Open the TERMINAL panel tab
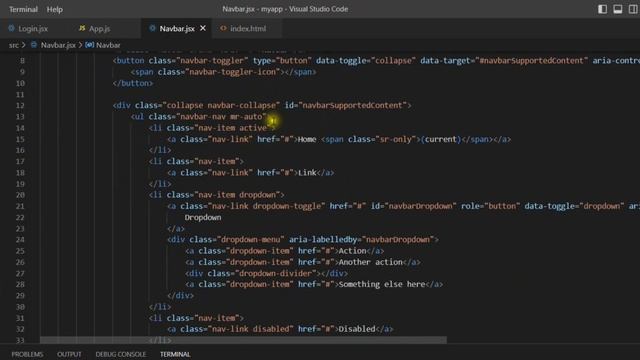 click(x=175, y=354)
